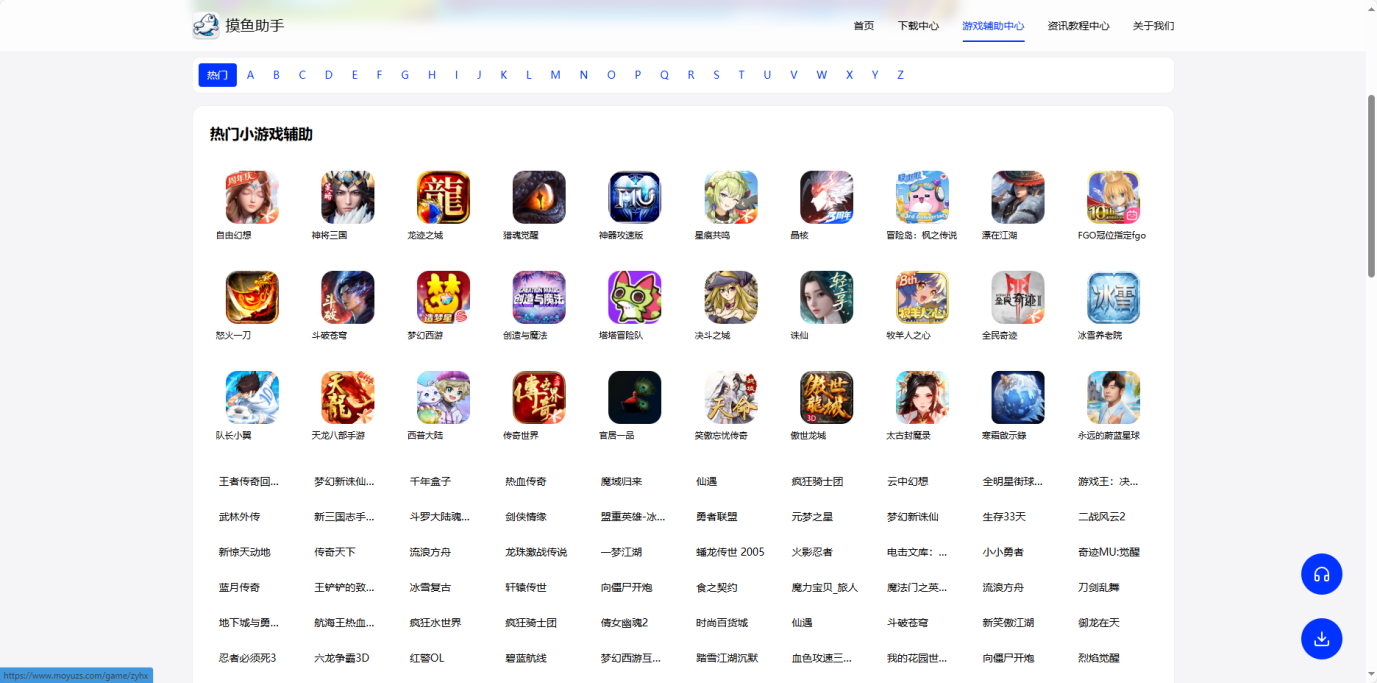Click the 红警OL game link

427,658
